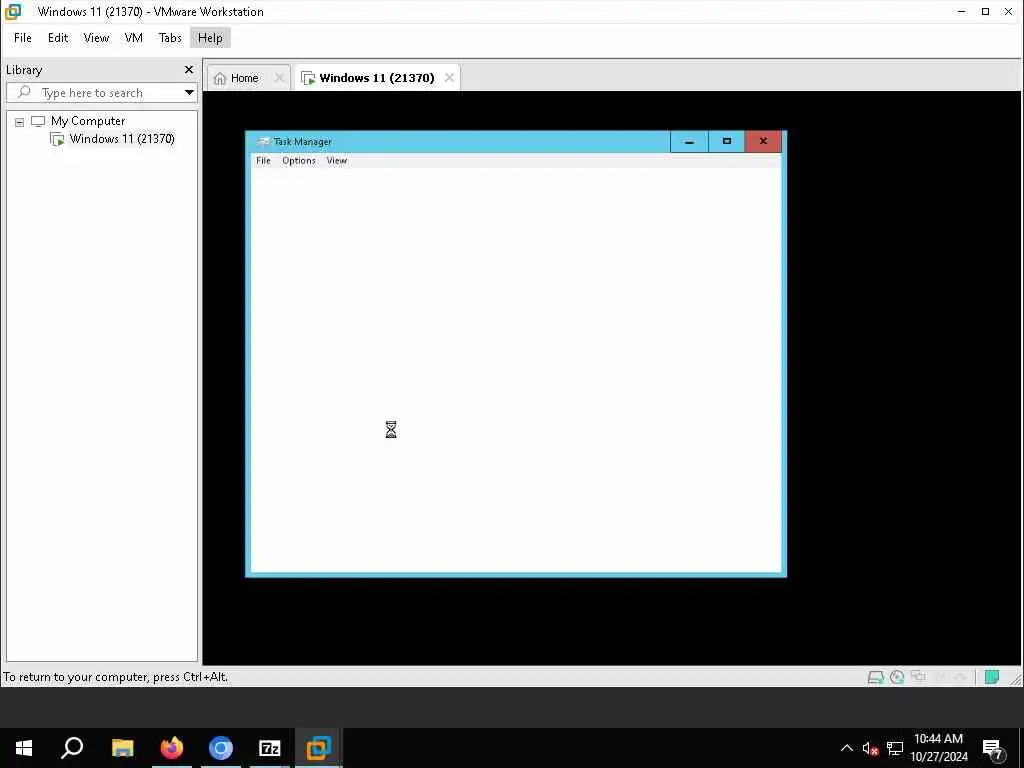Image resolution: width=1024 pixels, height=768 pixels.
Task: Open Chromium browser from the taskbar
Action: coord(221,748)
